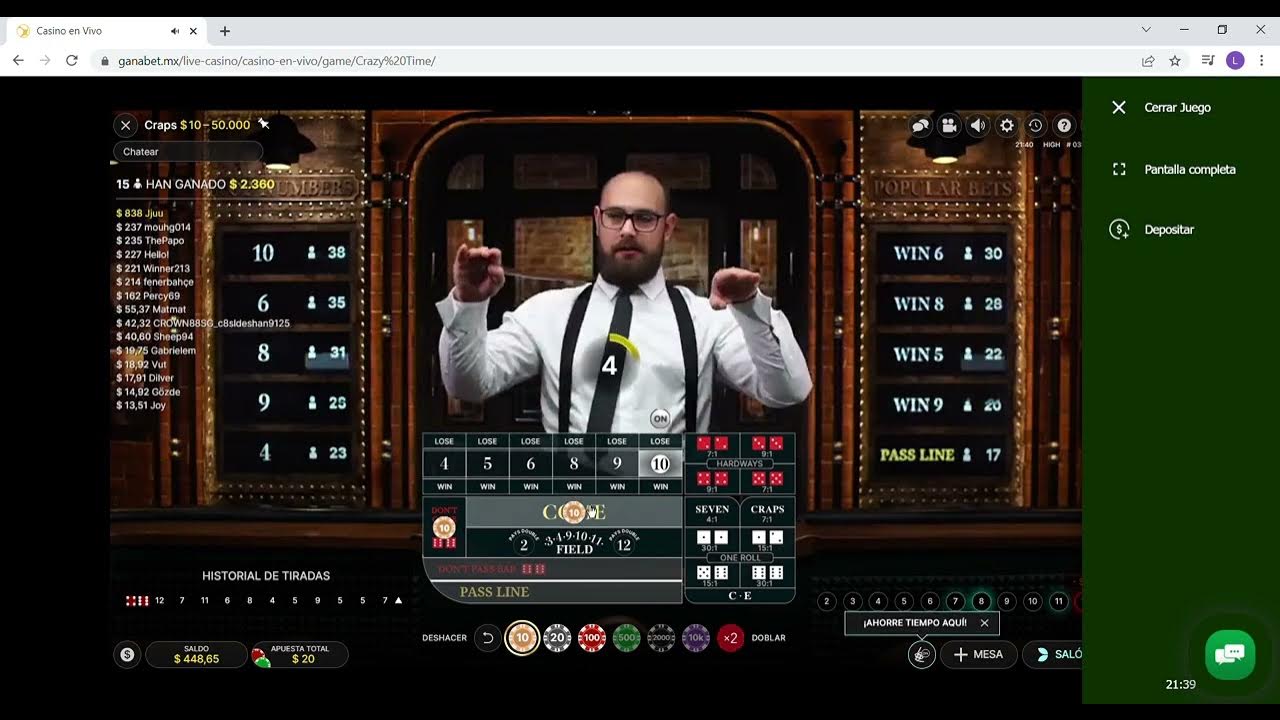Select the 100 red chip
Screen dimensions: 1280x720
click(x=592, y=637)
